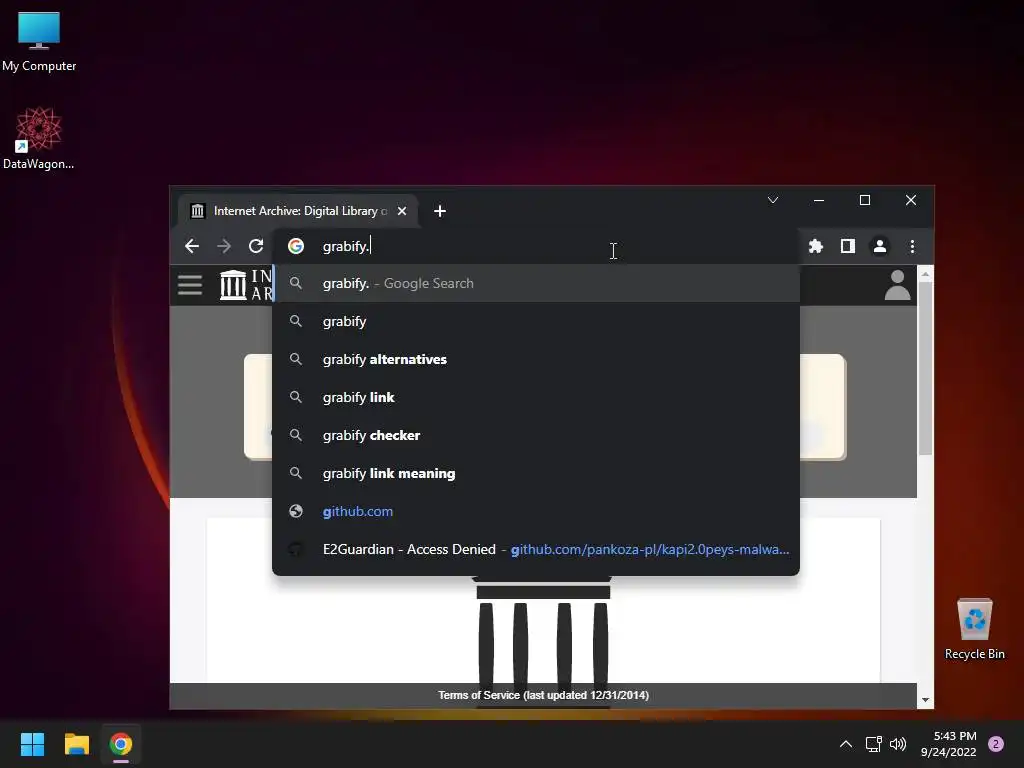Image resolution: width=1024 pixels, height=768 pixels.
Task: Open the tab search chevron in title bar
Action: pyautogui.click(x=773, y=200)
